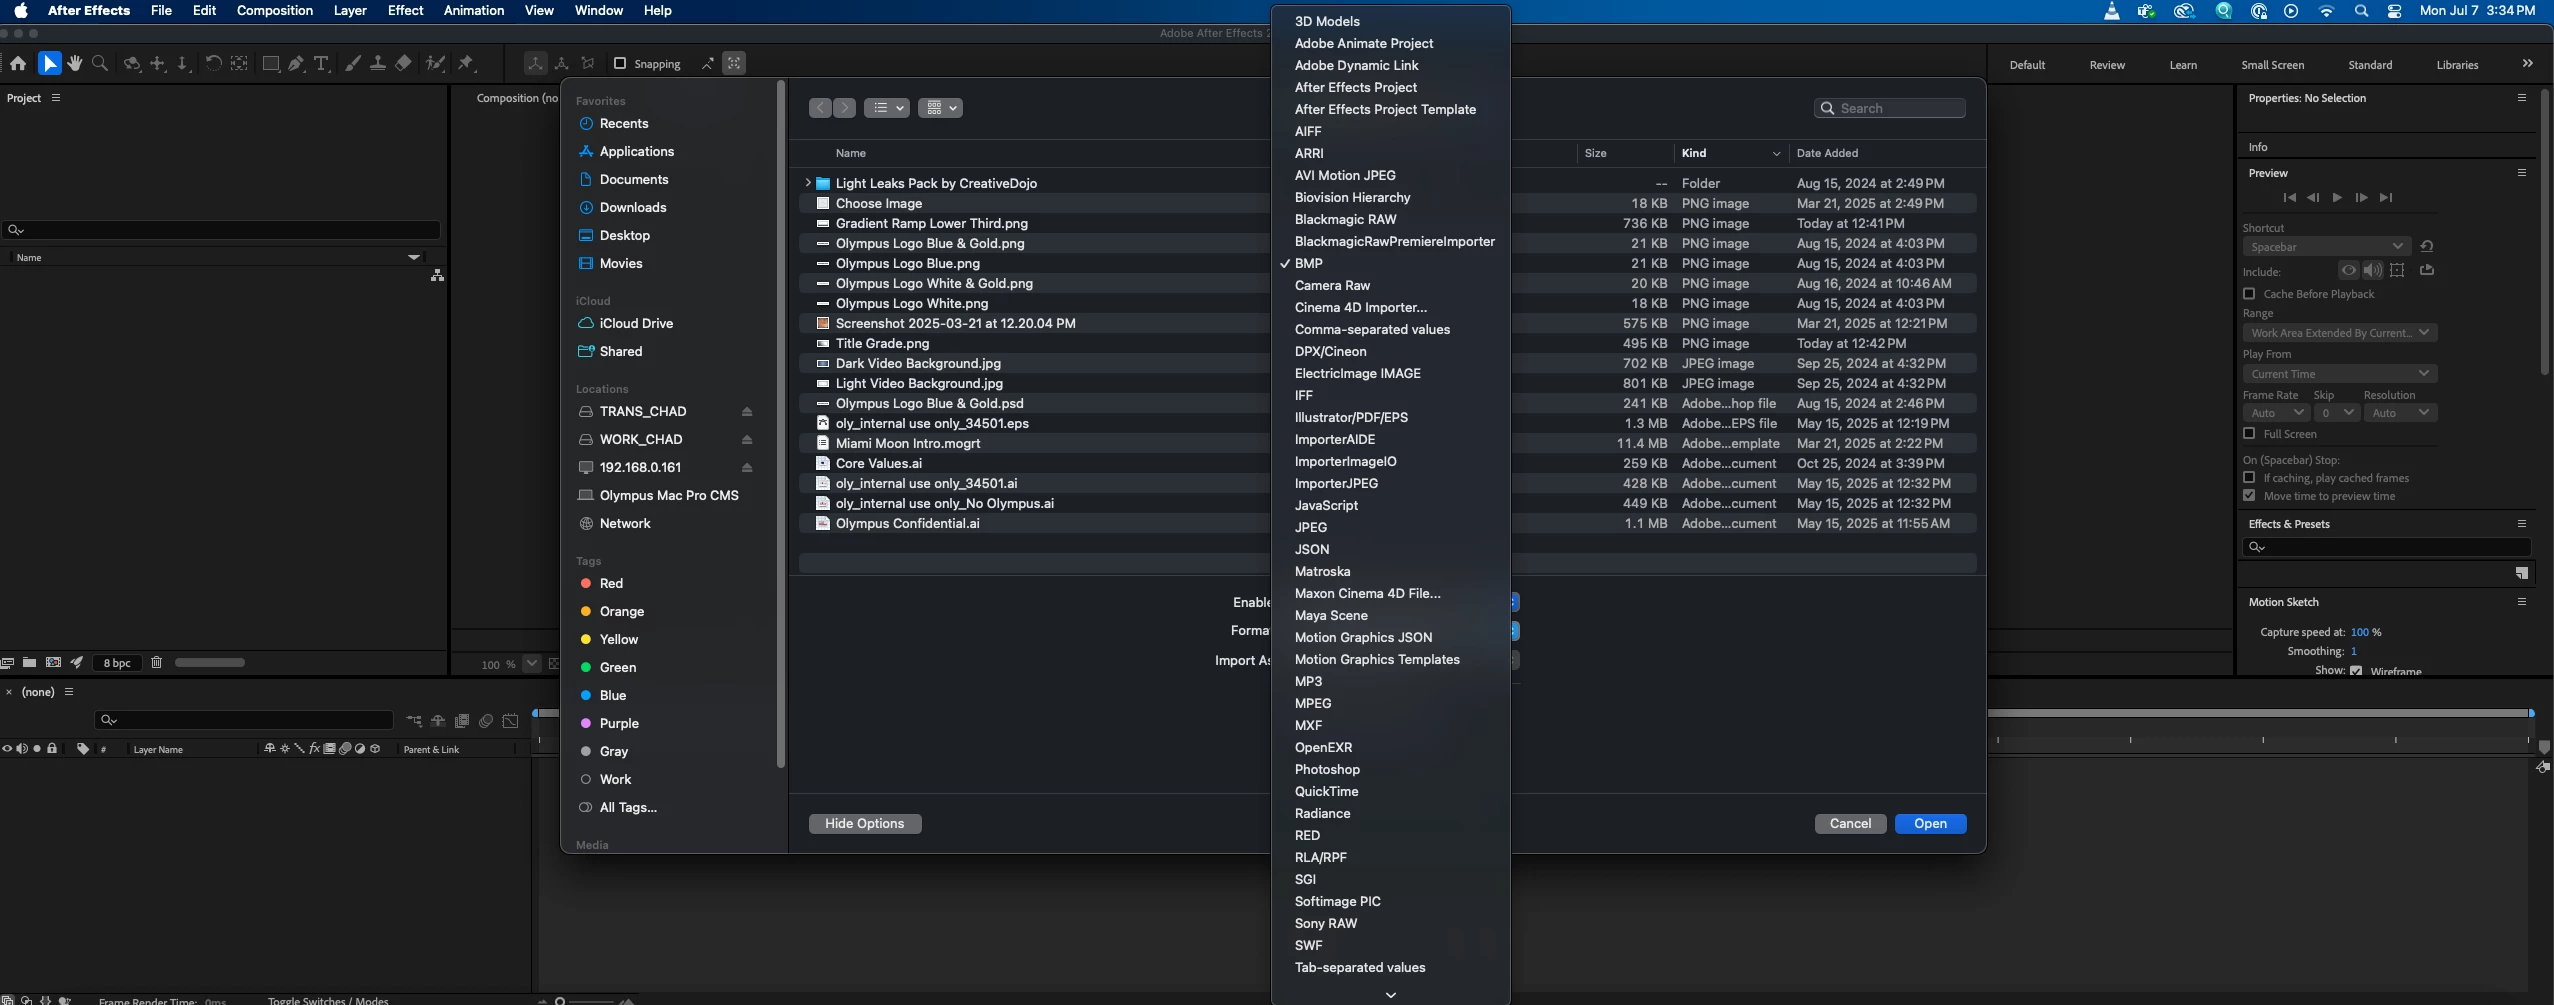Select the Zoom magnifier tool in toolbar

(x=100, y=64)
